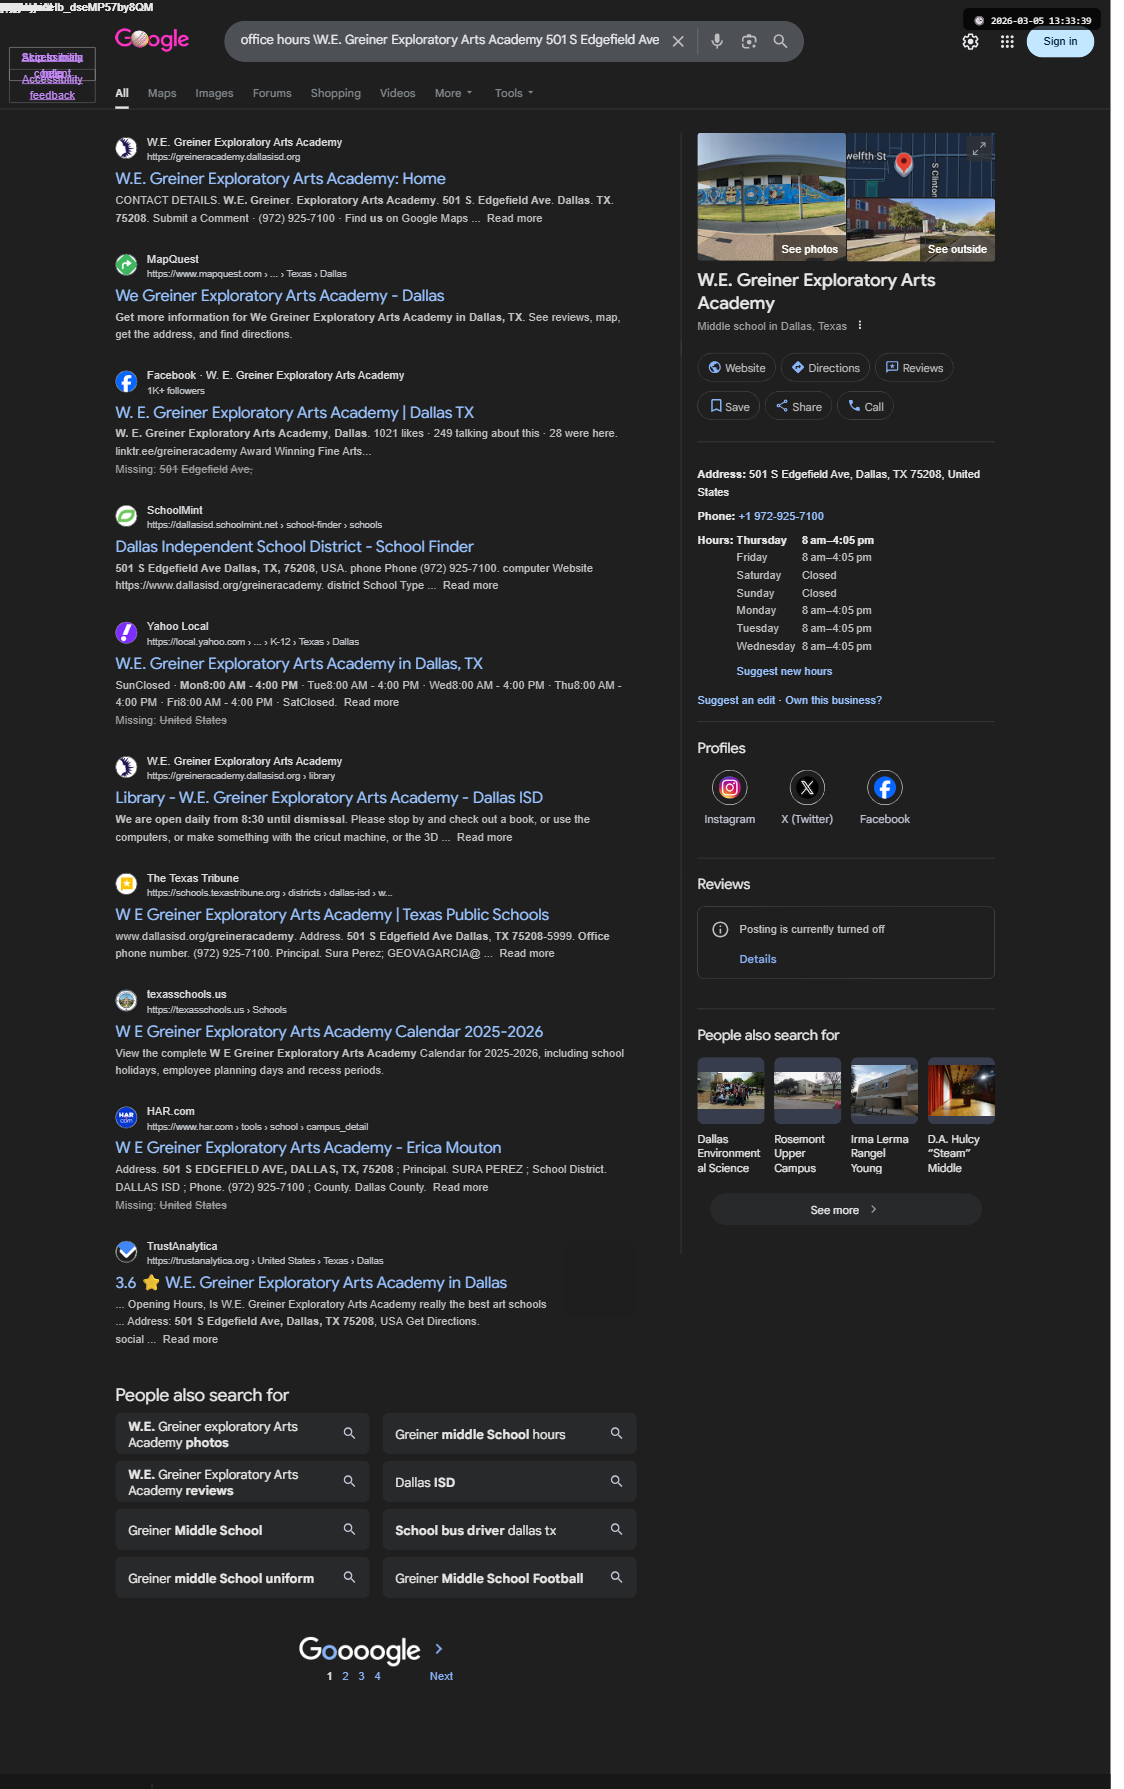Save the place with the Save button
The width and height of the screenshot is (1124, 1789).
point(729,406)
